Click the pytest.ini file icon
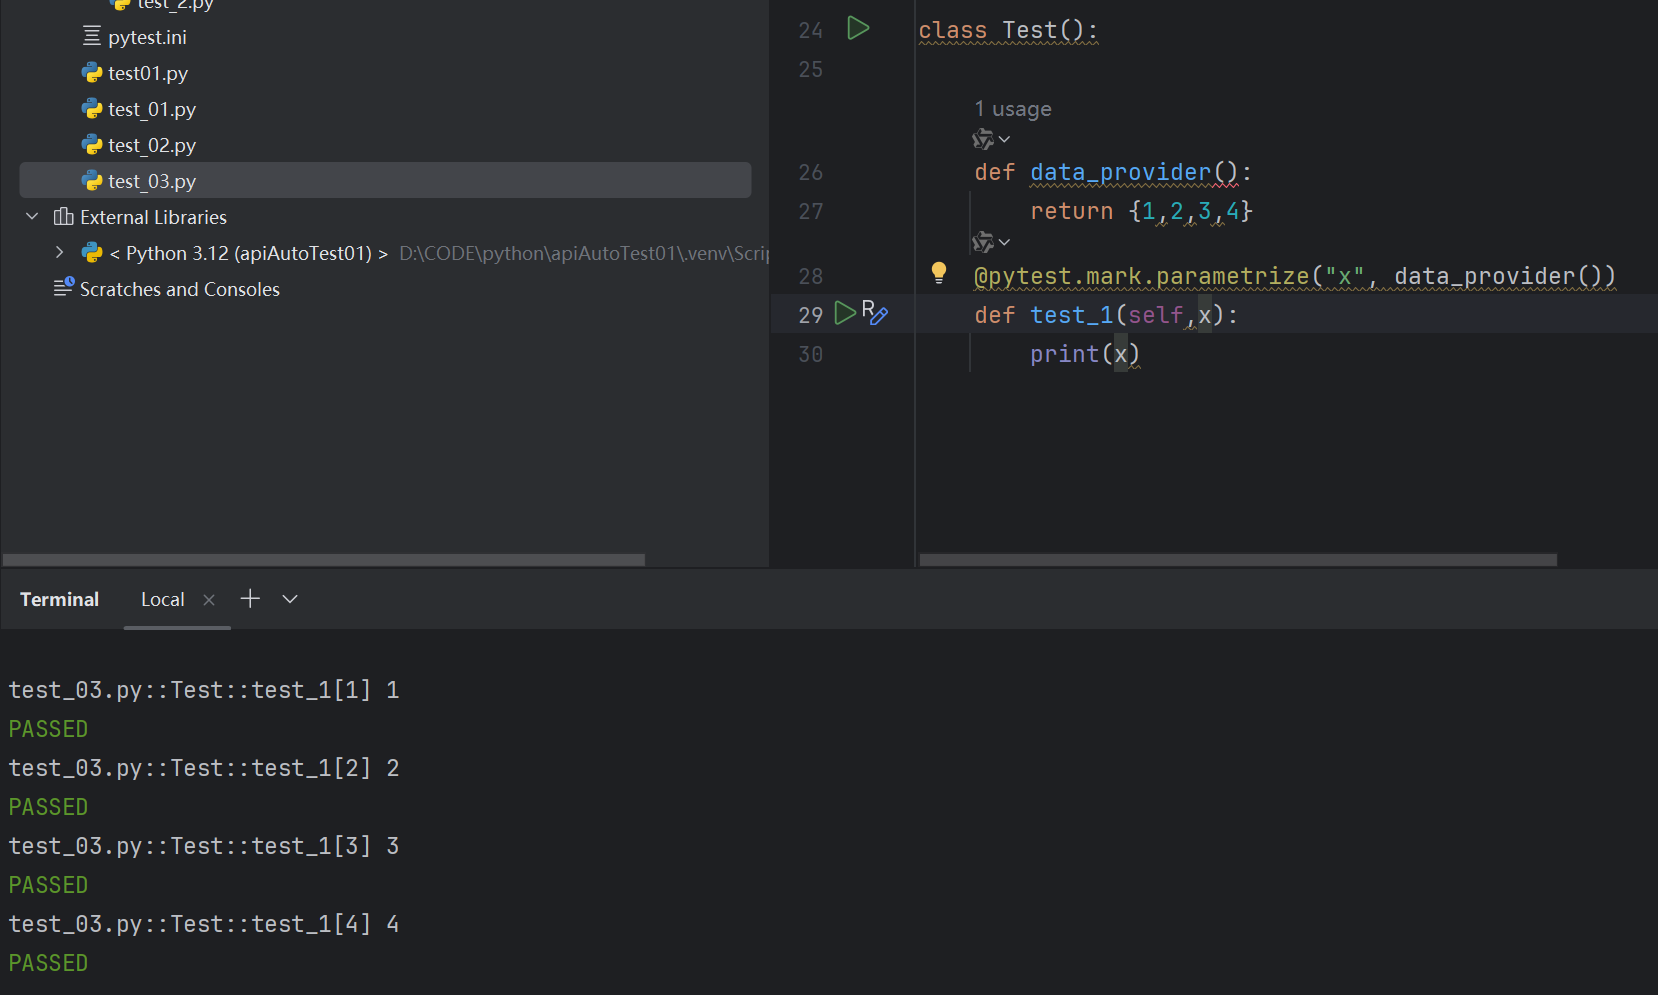The height and width of the screenshot is (995, 1658). point(92,37)
